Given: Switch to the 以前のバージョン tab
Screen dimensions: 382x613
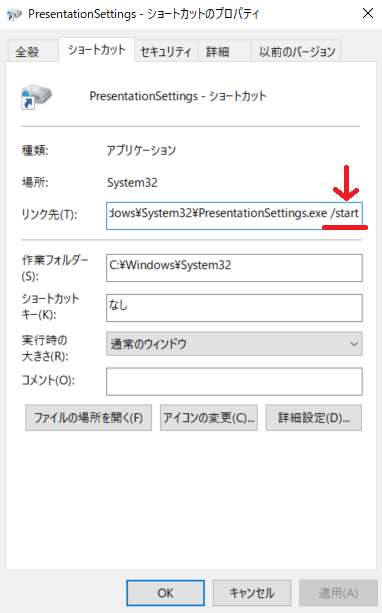Looking at the screenshot, I should click(x=297, y=52).
